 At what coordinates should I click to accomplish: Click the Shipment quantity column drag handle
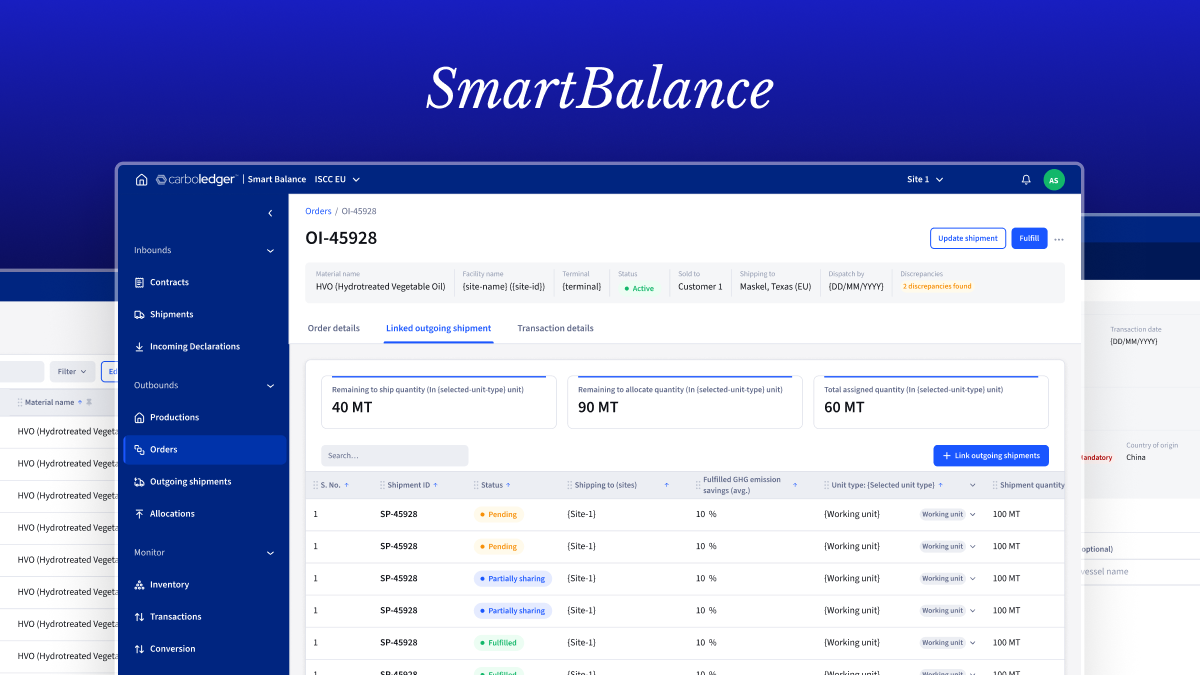(995, 485)
